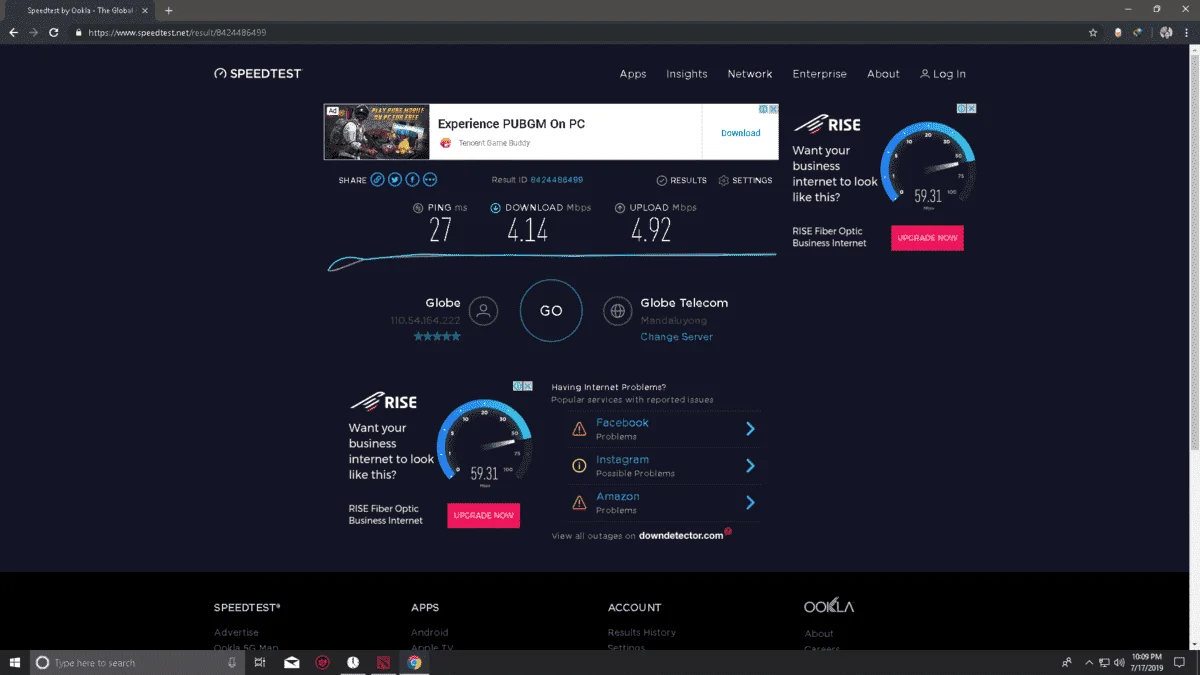Click the Chrome profile avatar
1200x675 pixels.
pos(1166,32)
